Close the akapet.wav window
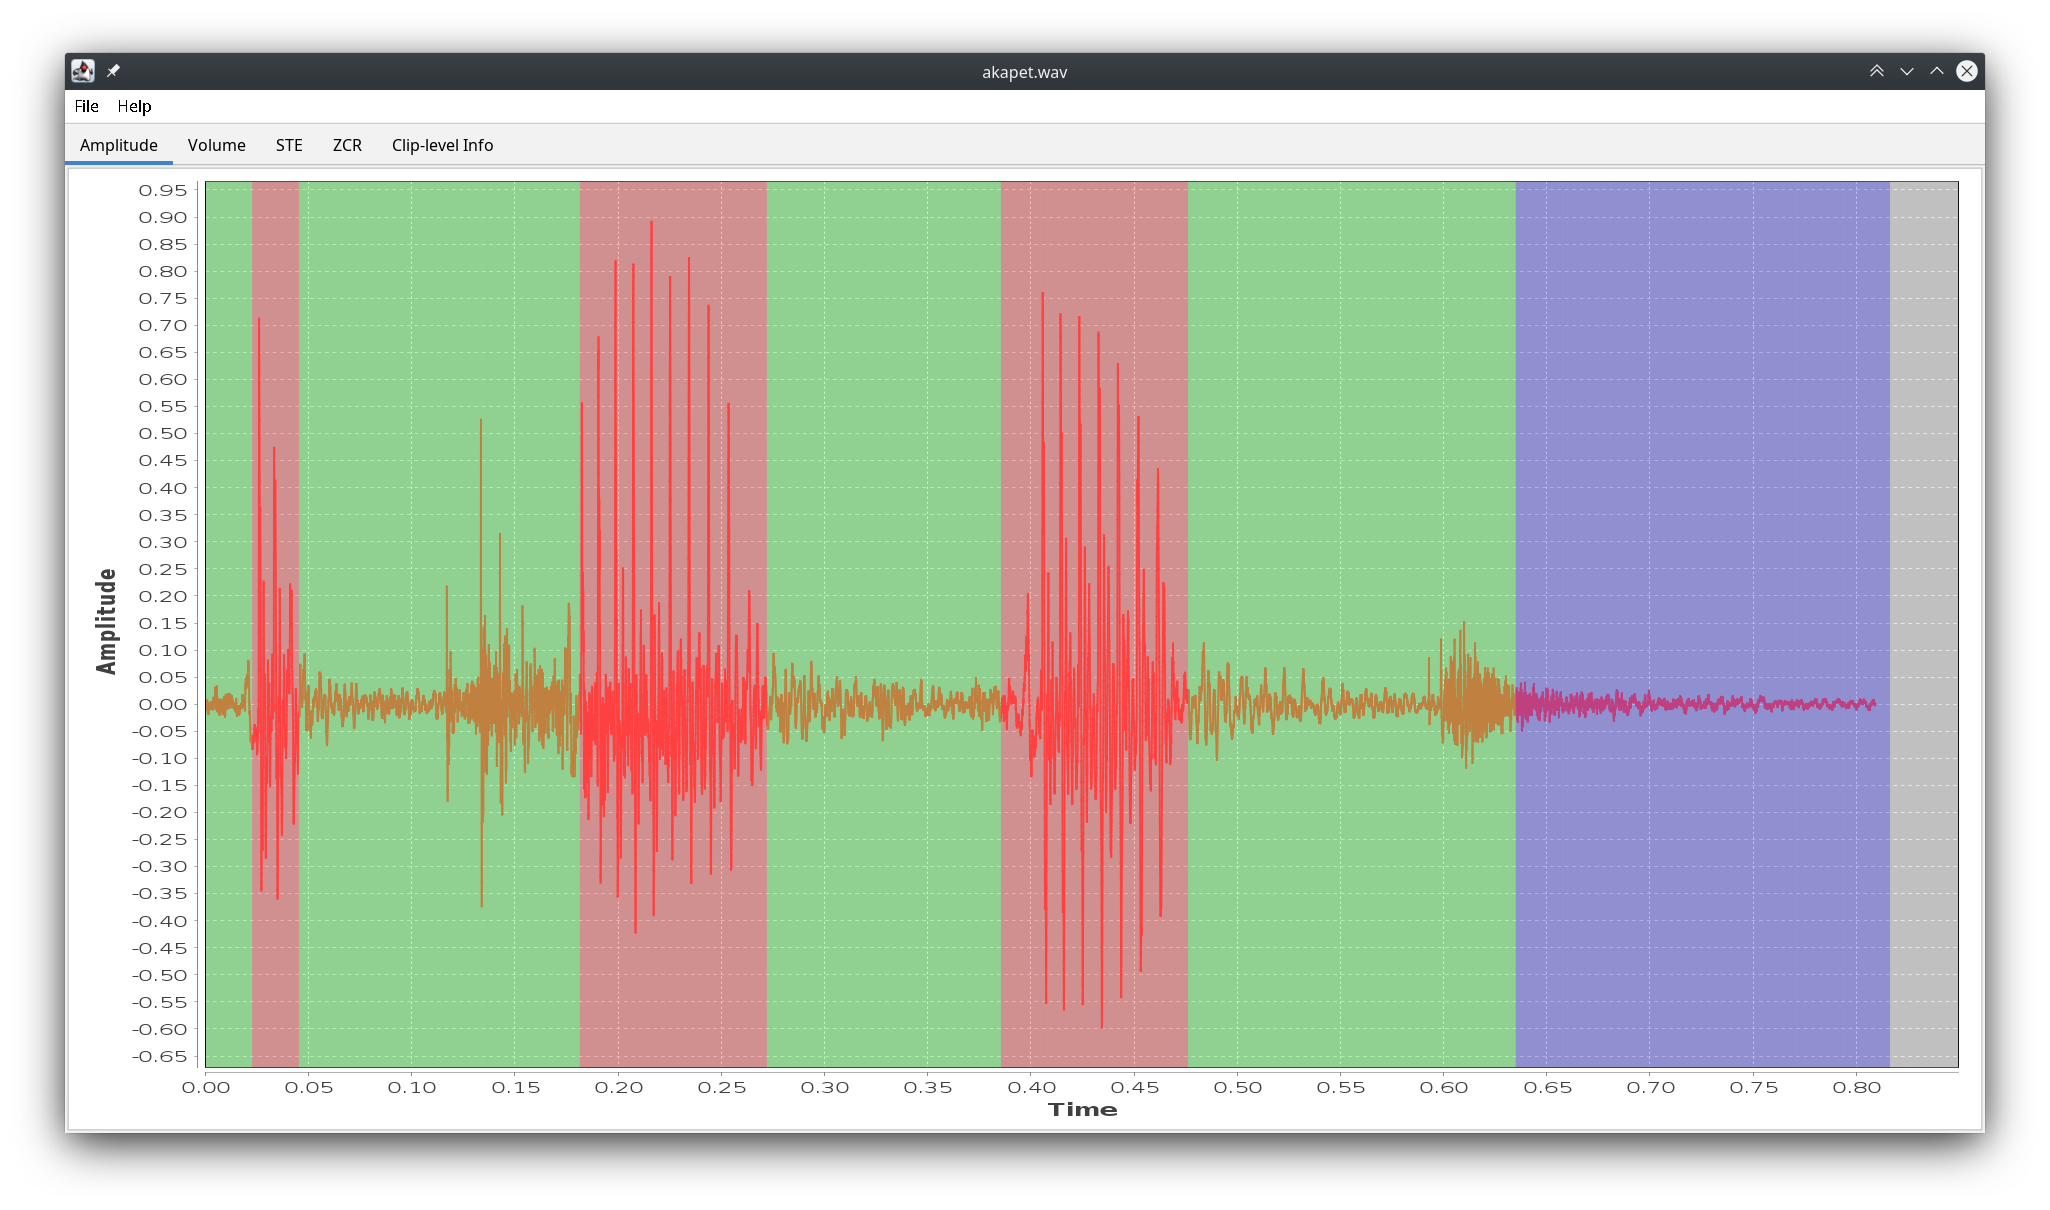This screenshot has width=2050, height=1210. pos(1966,71)
